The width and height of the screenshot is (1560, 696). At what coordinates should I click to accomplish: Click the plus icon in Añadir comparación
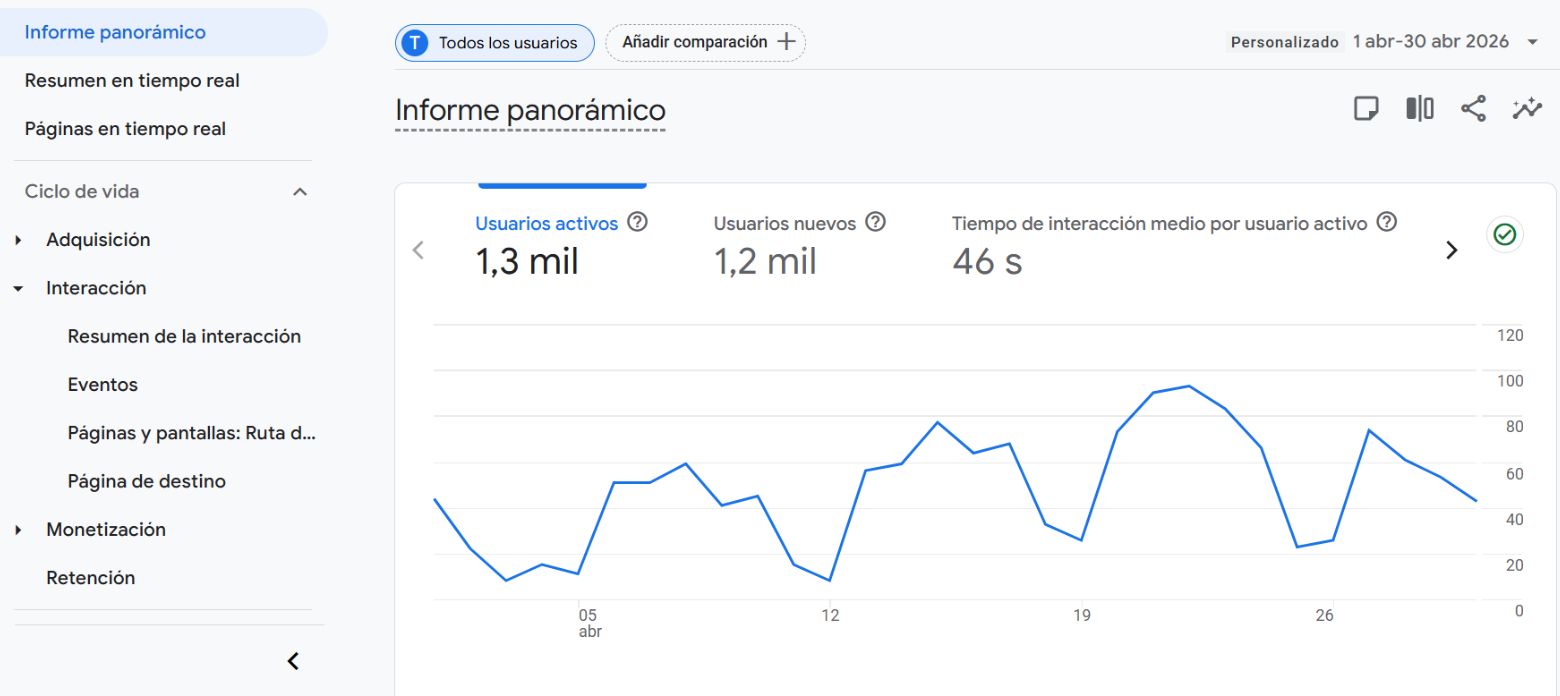786,42
